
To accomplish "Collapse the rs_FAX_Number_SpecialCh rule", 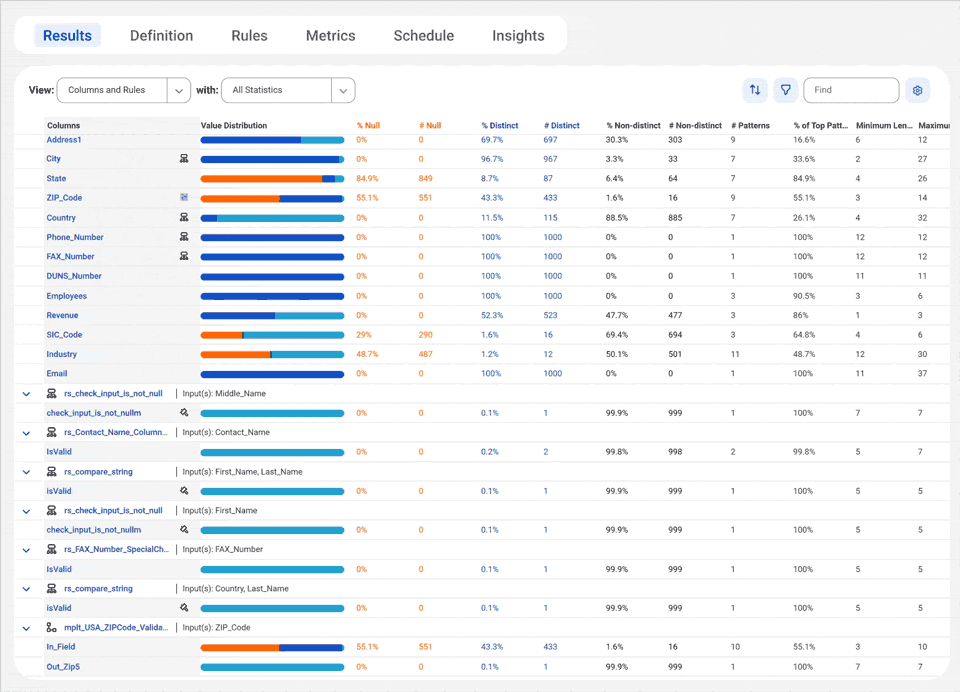I will click(26, 549).
